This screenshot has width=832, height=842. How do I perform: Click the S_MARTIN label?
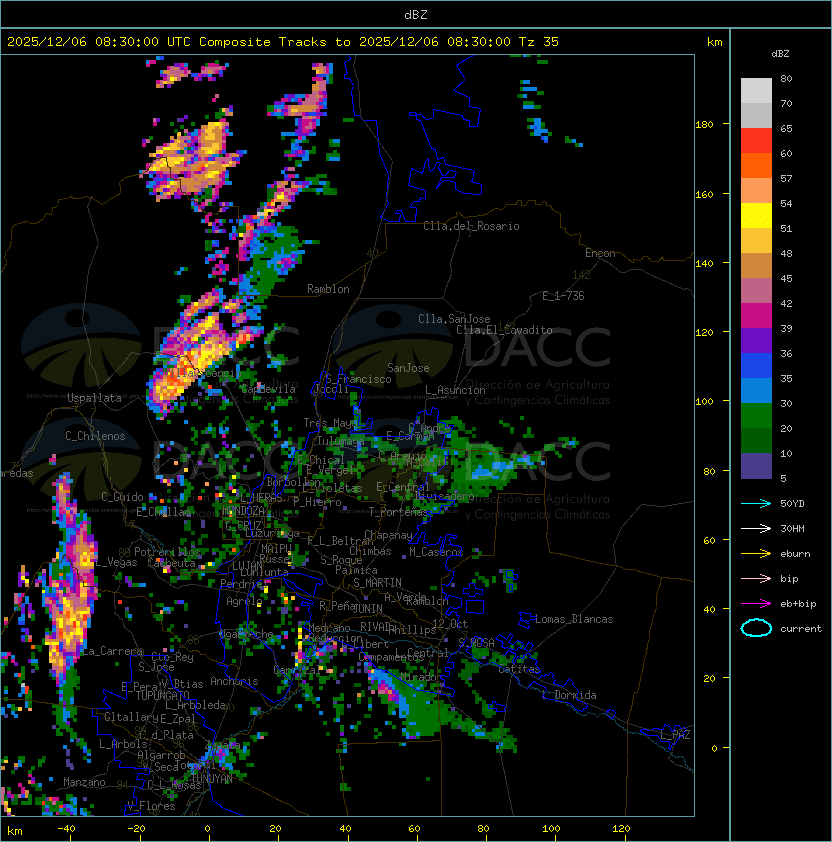point(377,583)
